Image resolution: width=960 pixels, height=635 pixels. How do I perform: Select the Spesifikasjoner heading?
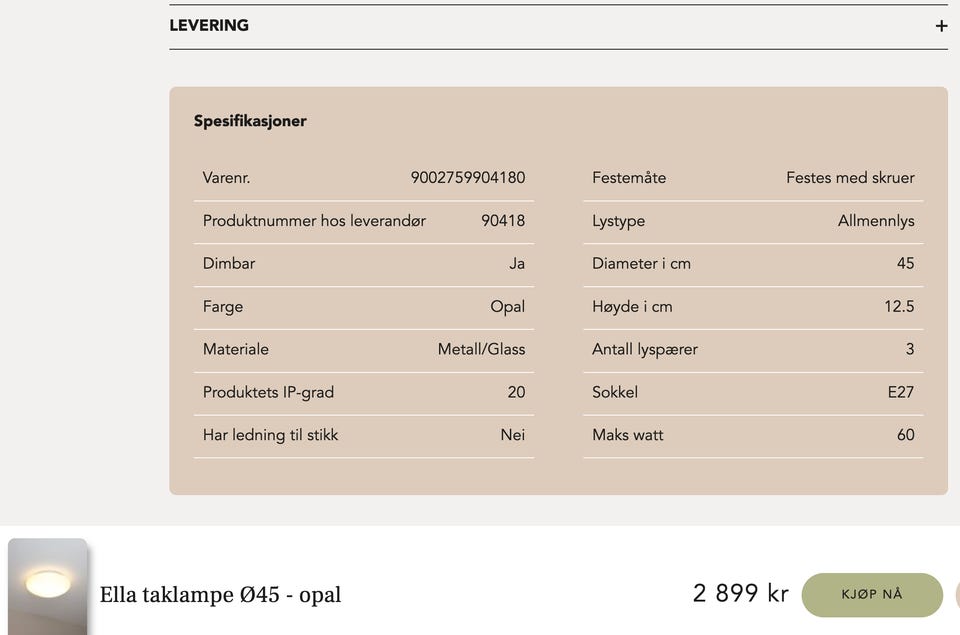pyautogui.click(x=250, y=121)
